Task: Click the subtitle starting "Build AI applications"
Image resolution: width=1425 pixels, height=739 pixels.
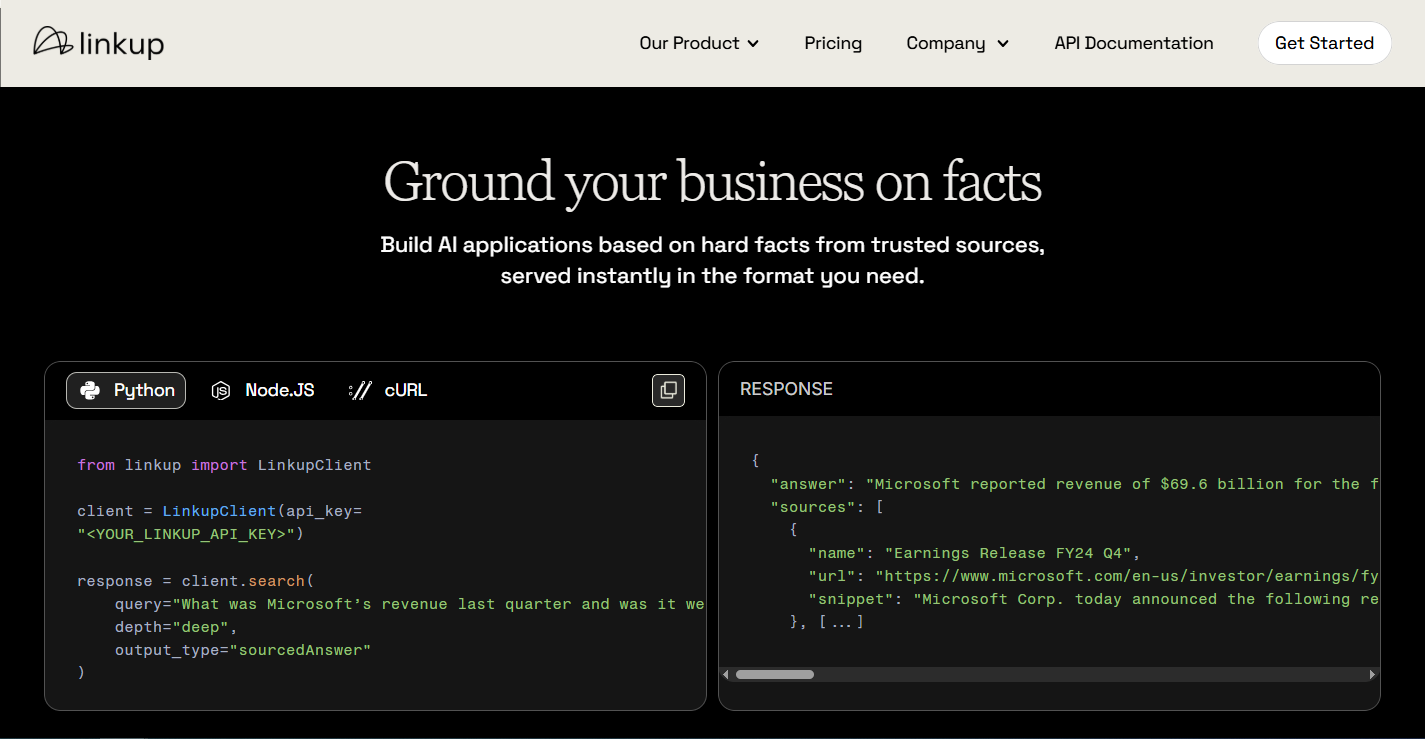Action: click(x=713, y=260)
